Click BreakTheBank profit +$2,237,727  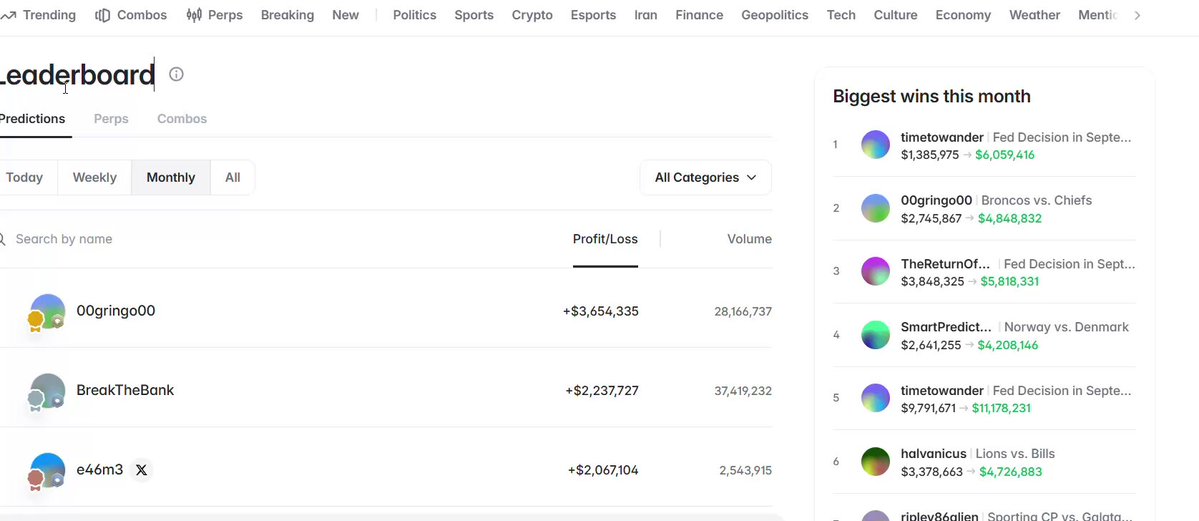tap(602, 391)
